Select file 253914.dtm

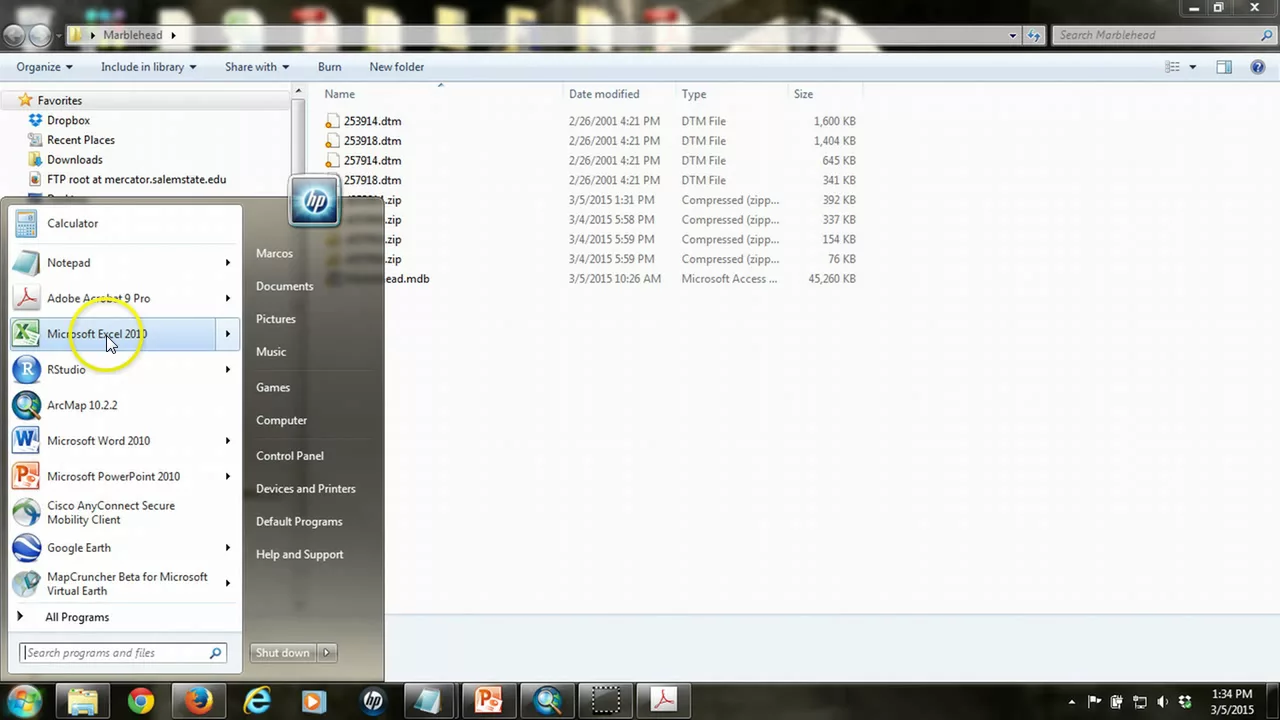(x=372, y=121)
